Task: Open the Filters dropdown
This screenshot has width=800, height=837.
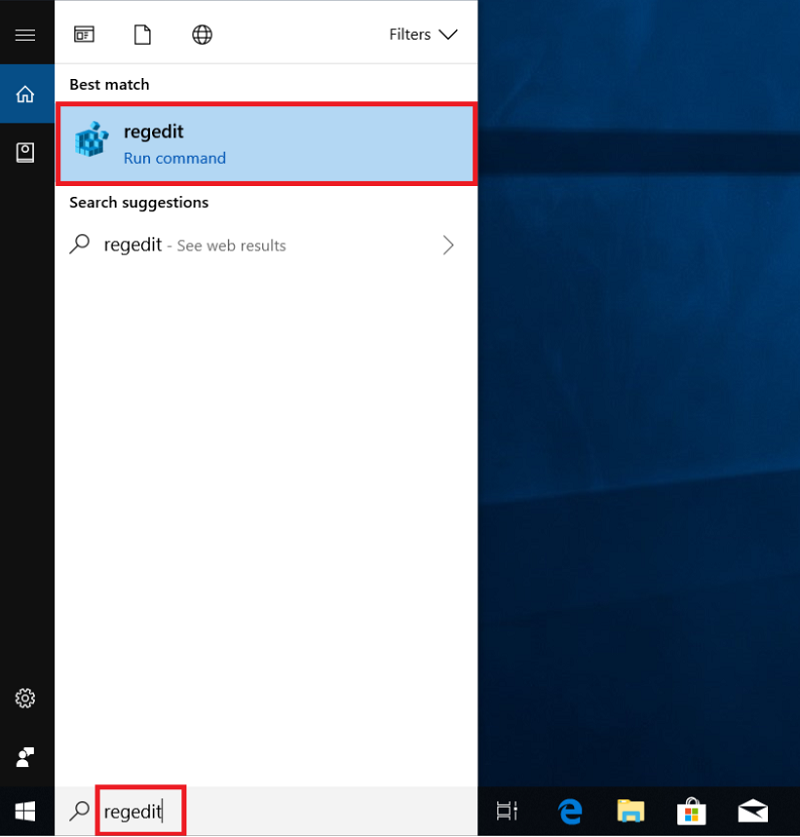Action: pyautogui.click(x=422, y=33)
